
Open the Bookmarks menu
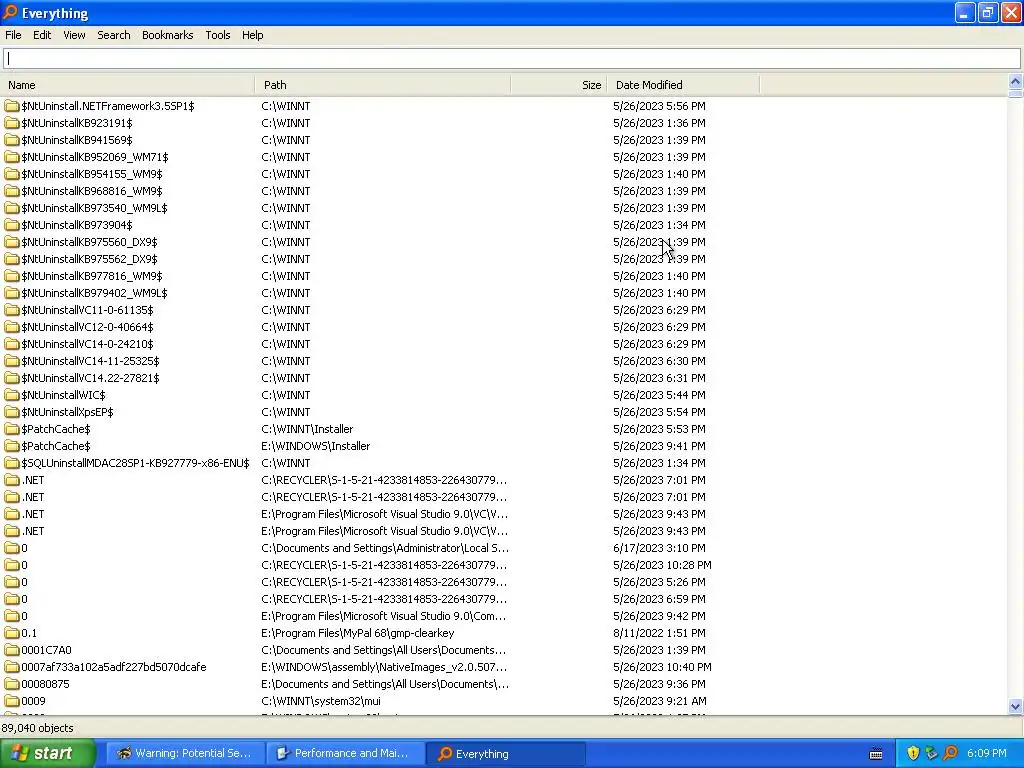click(x=167, y=35)
